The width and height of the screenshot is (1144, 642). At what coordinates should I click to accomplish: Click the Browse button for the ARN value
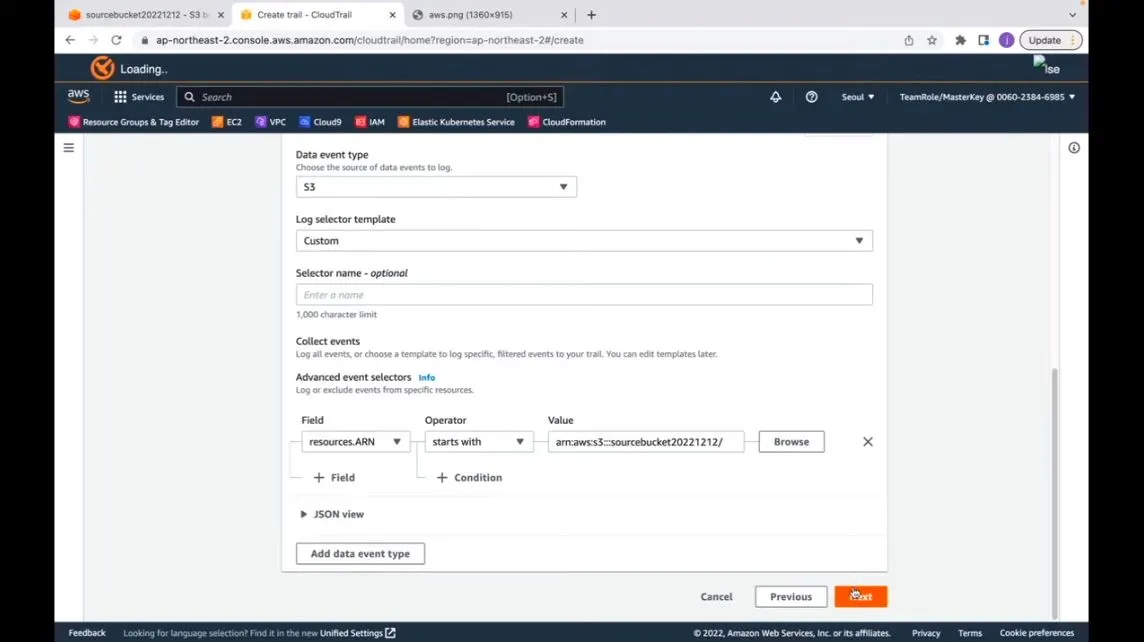791,441
